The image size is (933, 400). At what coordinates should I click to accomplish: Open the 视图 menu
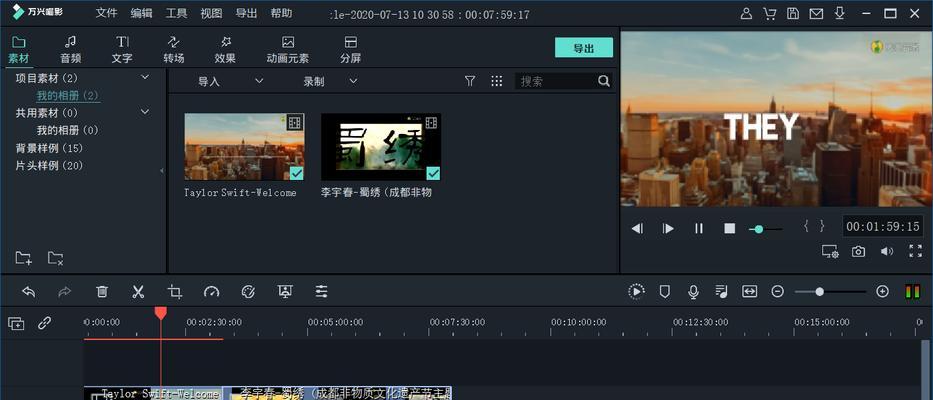(211, 13)
